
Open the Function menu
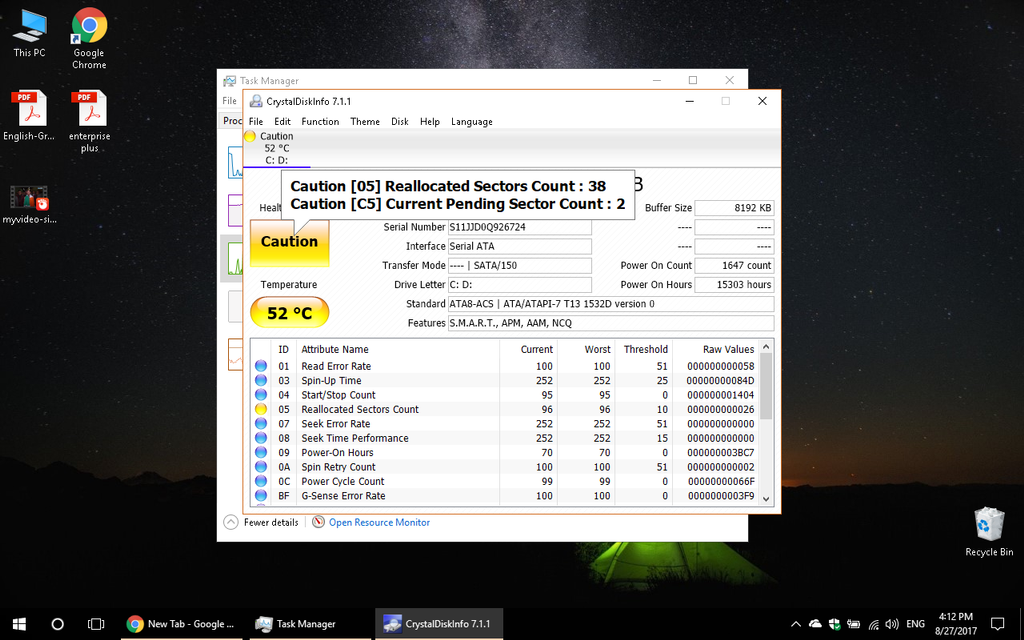pos(320,122)
